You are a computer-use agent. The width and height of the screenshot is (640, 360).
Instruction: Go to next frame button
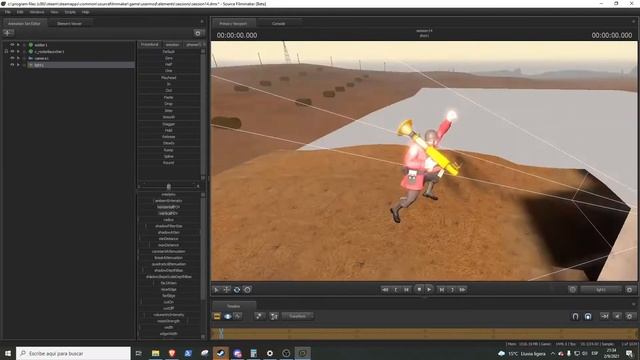441,289
